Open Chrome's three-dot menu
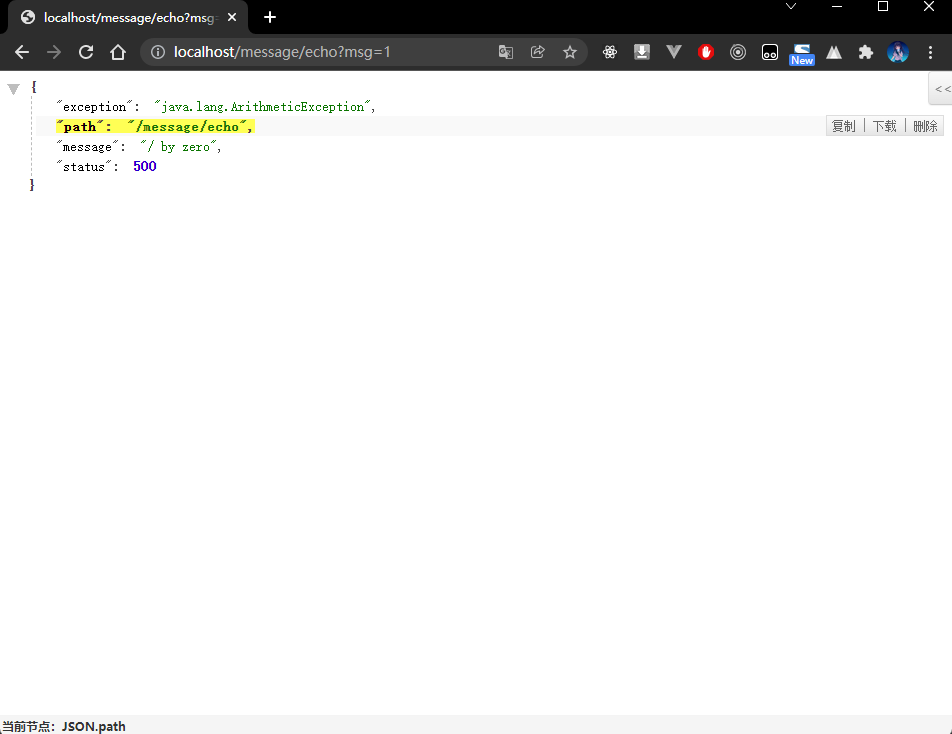Screen dimensions: 952x734 (930, 52)
